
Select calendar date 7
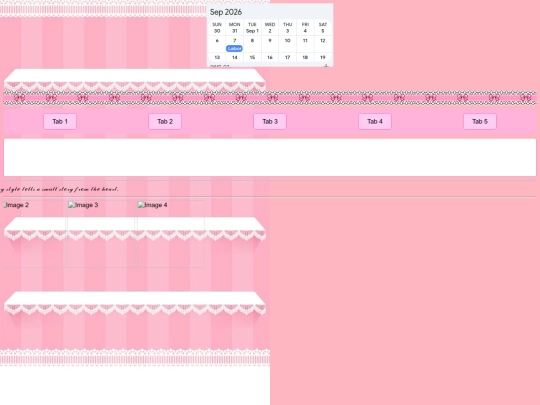(235, 41)
